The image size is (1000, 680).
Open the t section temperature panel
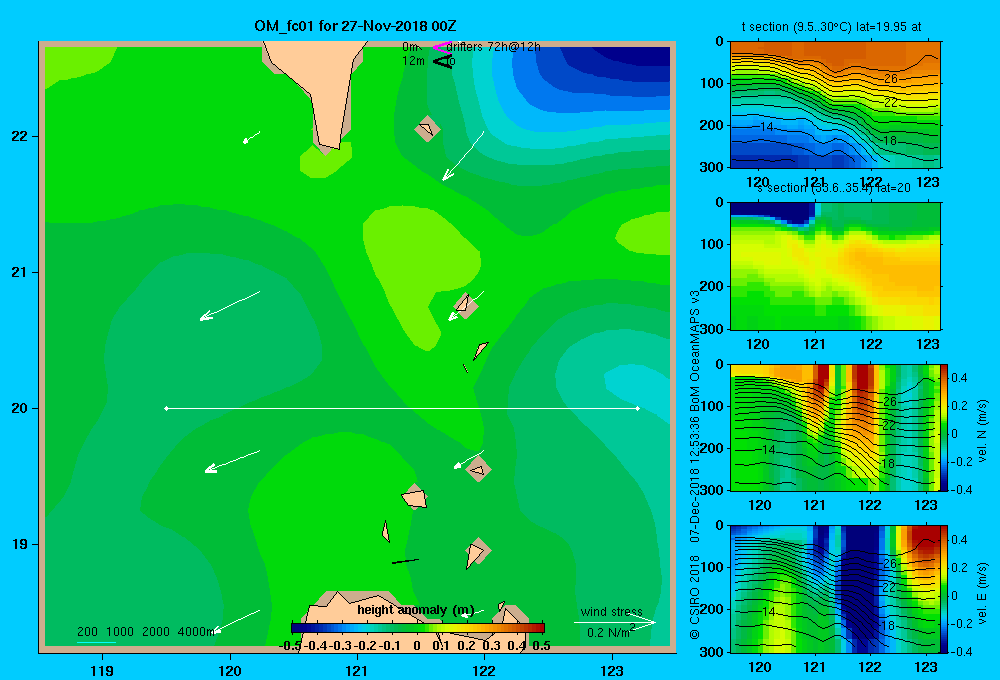pyautogui.click(x=835, y=105)
